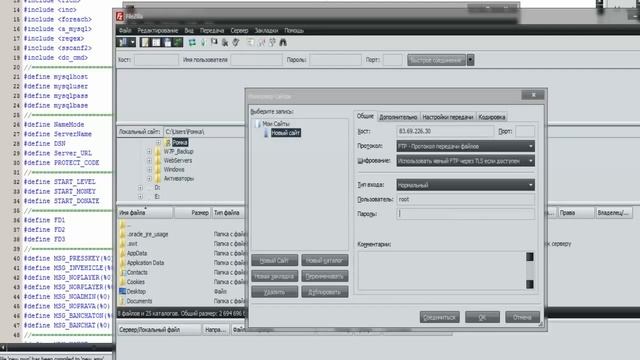Click the Соединиться button
Screen dimensions: 640x360
[440, 317]
